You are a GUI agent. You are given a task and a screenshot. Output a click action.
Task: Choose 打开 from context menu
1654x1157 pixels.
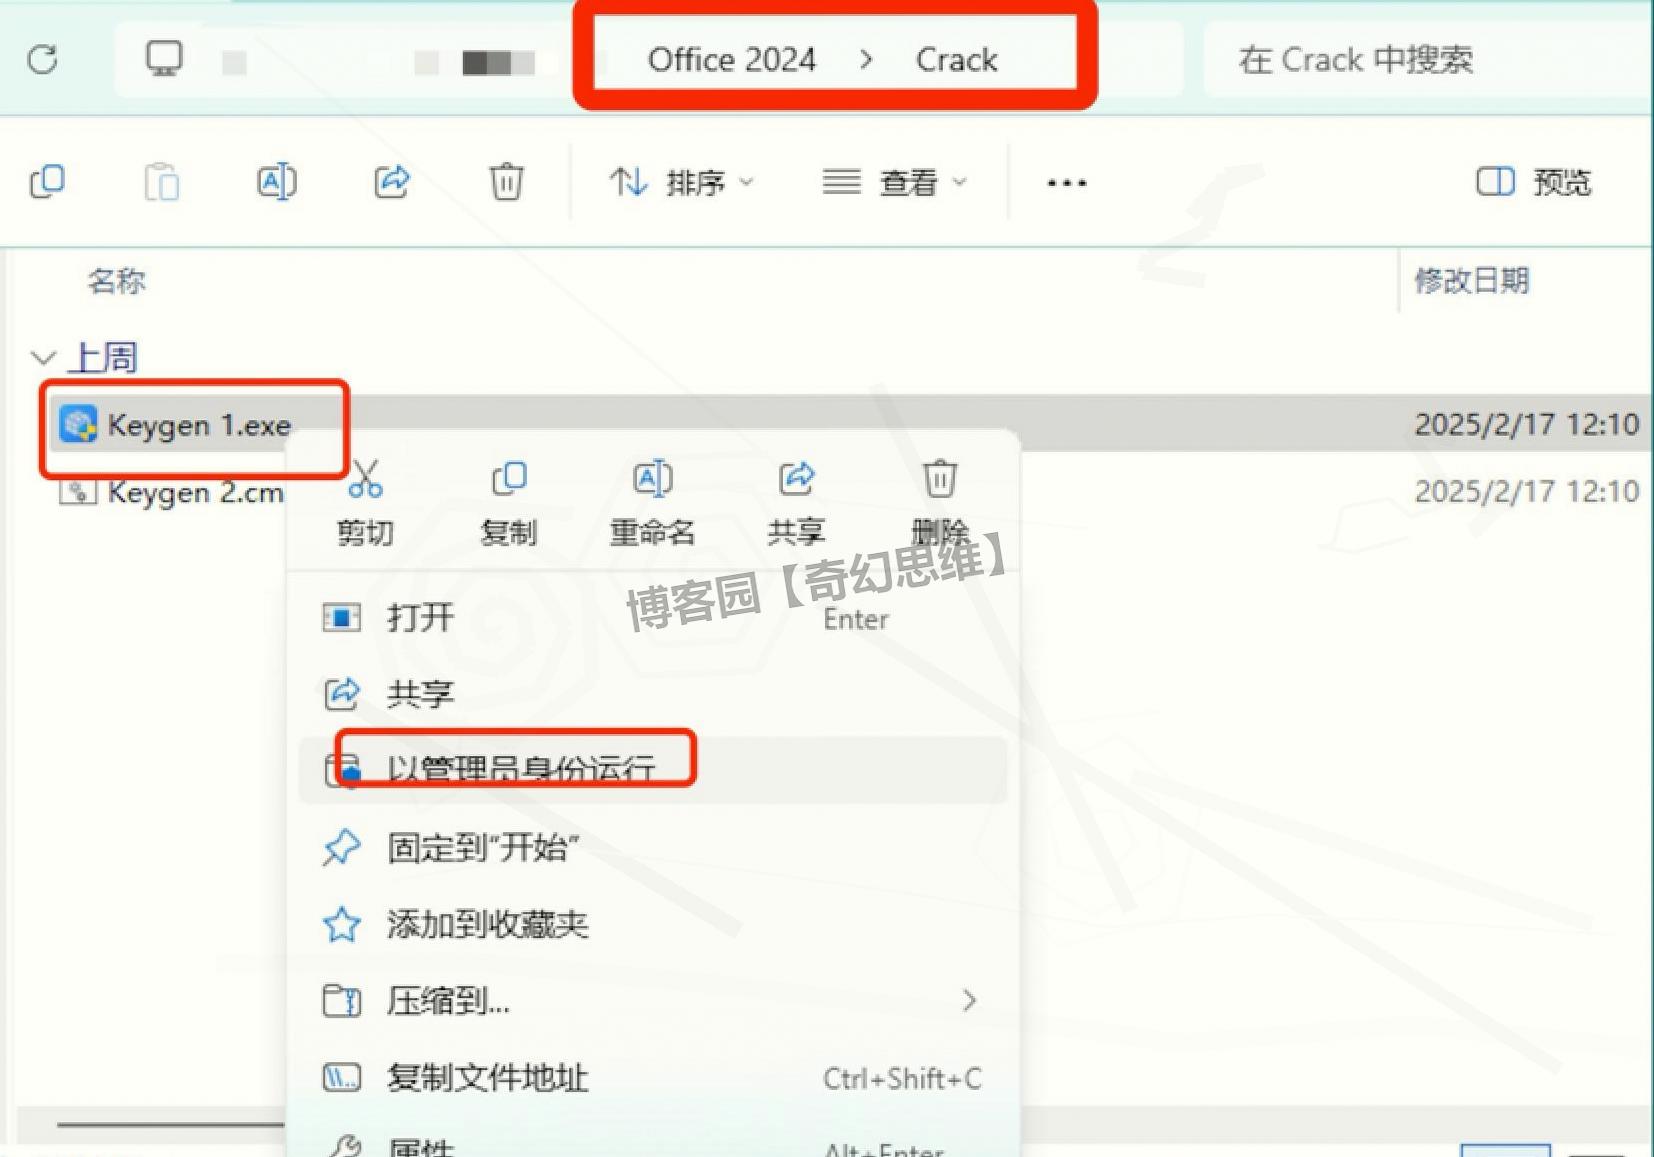click(652, 617)
